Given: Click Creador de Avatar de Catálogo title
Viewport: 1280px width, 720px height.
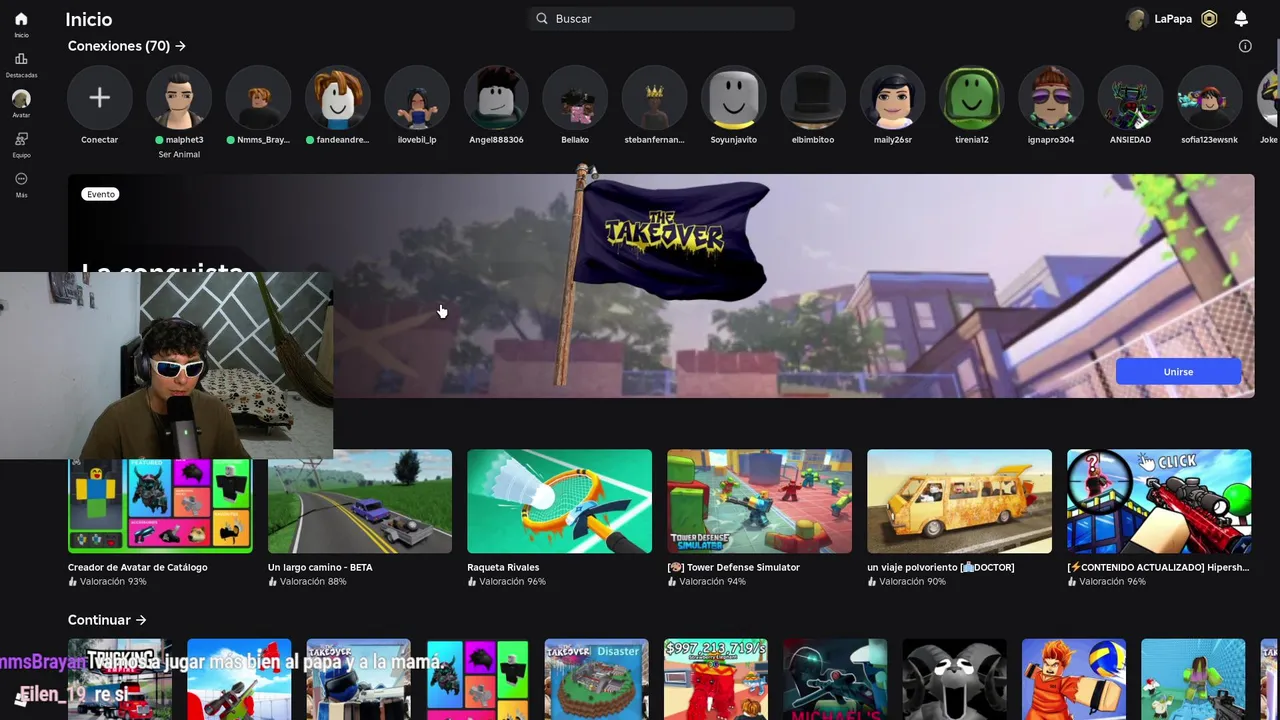Looking at the screenshot, I should coord(138,567).
